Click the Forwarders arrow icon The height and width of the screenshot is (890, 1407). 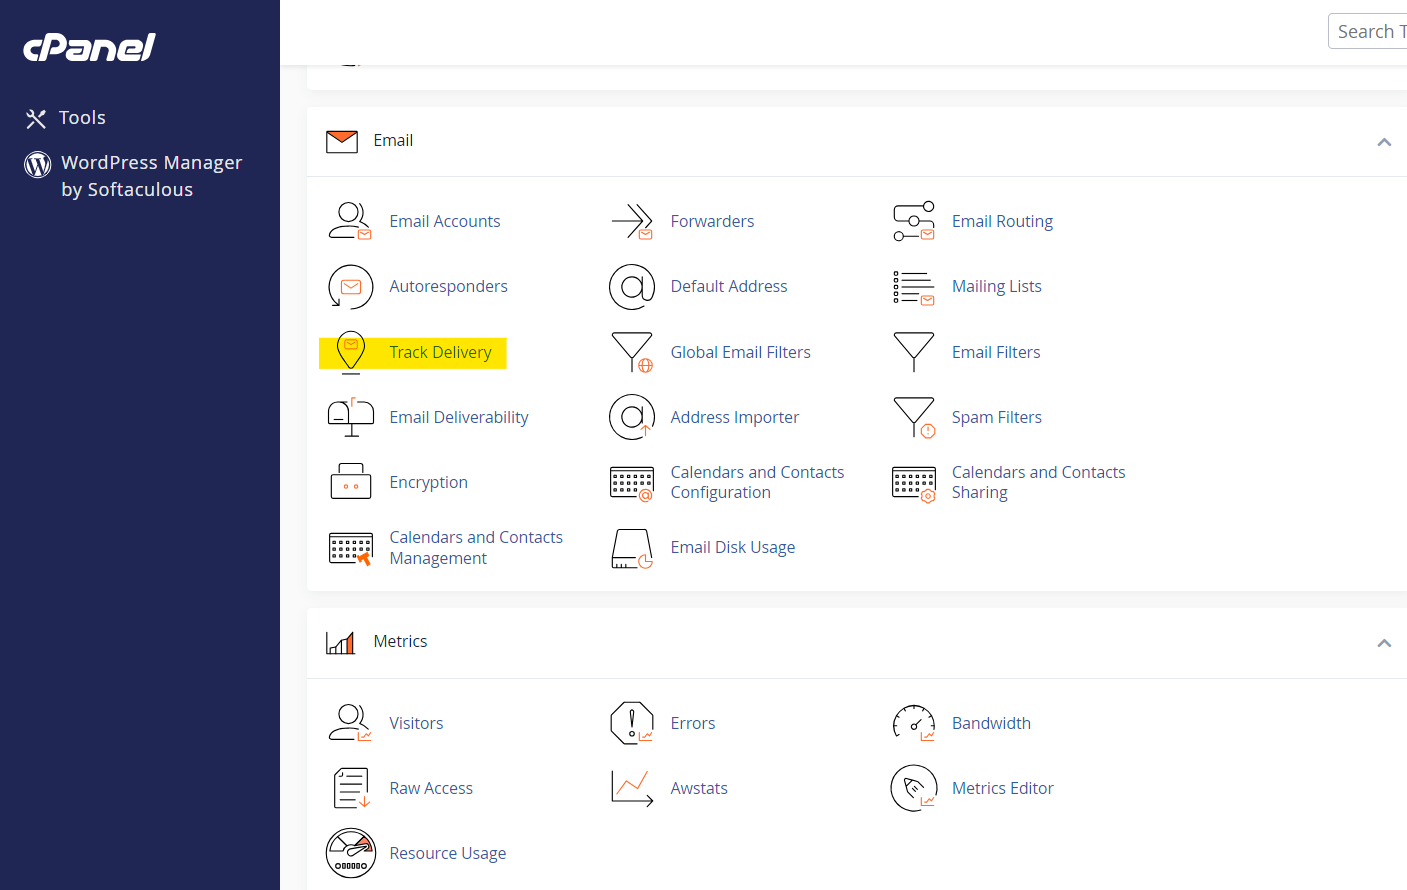click(x=632, y=220)
